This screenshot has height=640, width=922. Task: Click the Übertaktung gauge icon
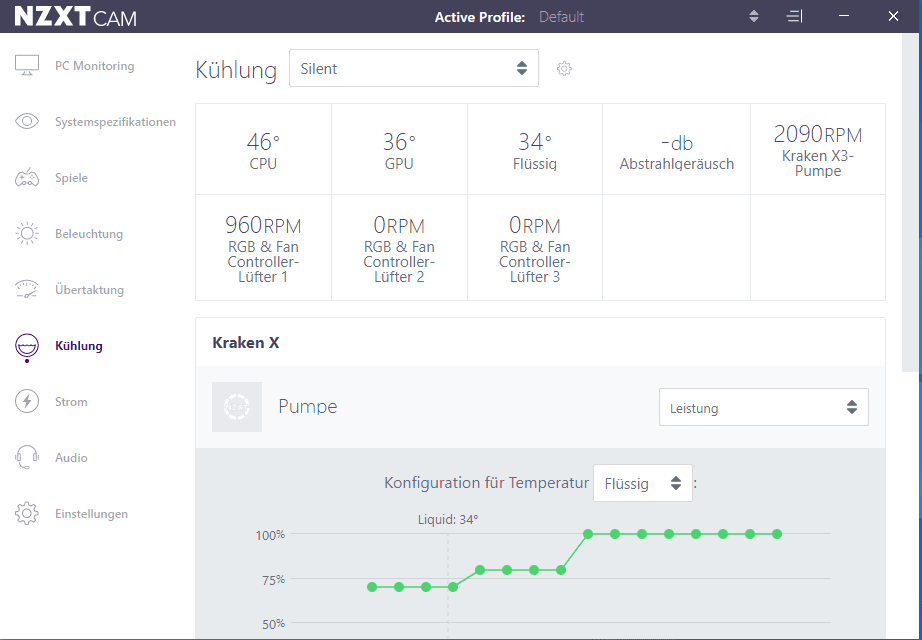pyautogui.click(x=27, y=289)
